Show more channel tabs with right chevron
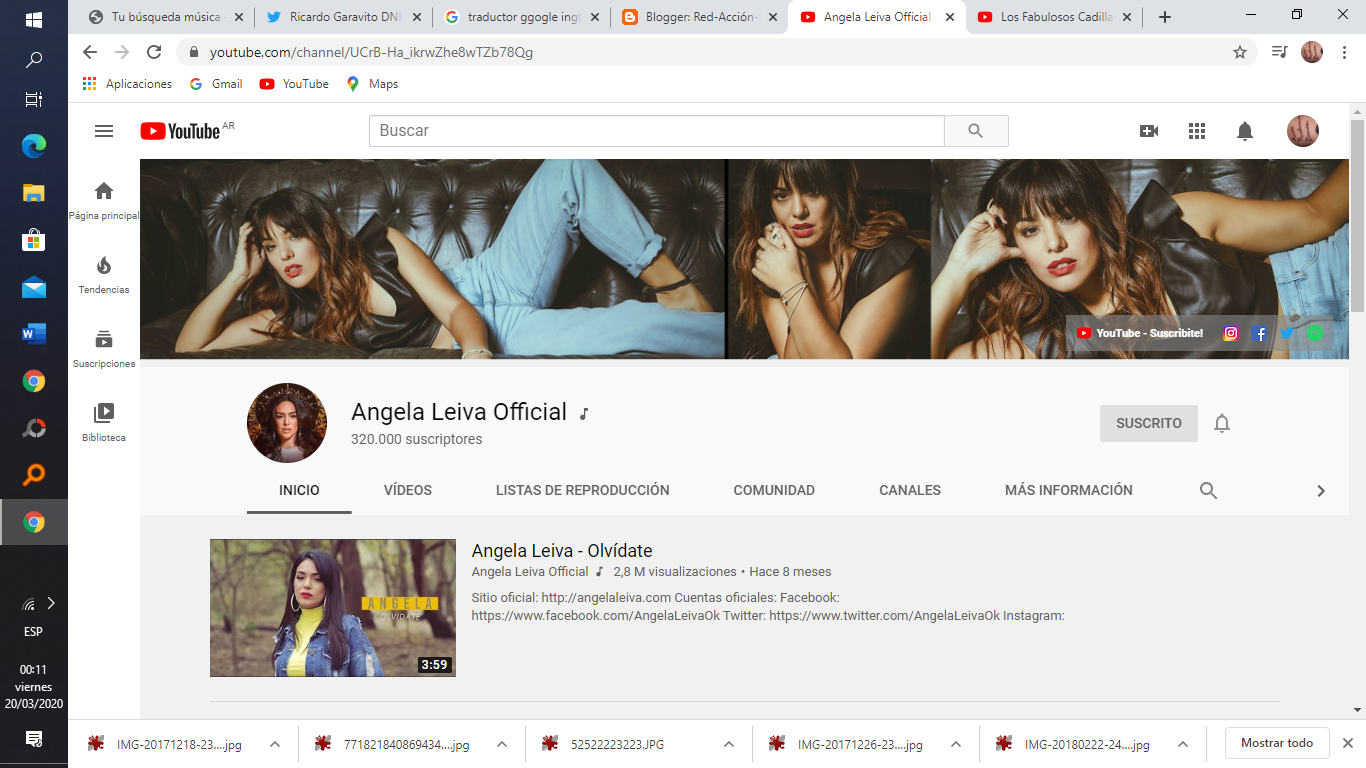Viewport: 1366px width, 768px height. click(x=1321, y=491)
